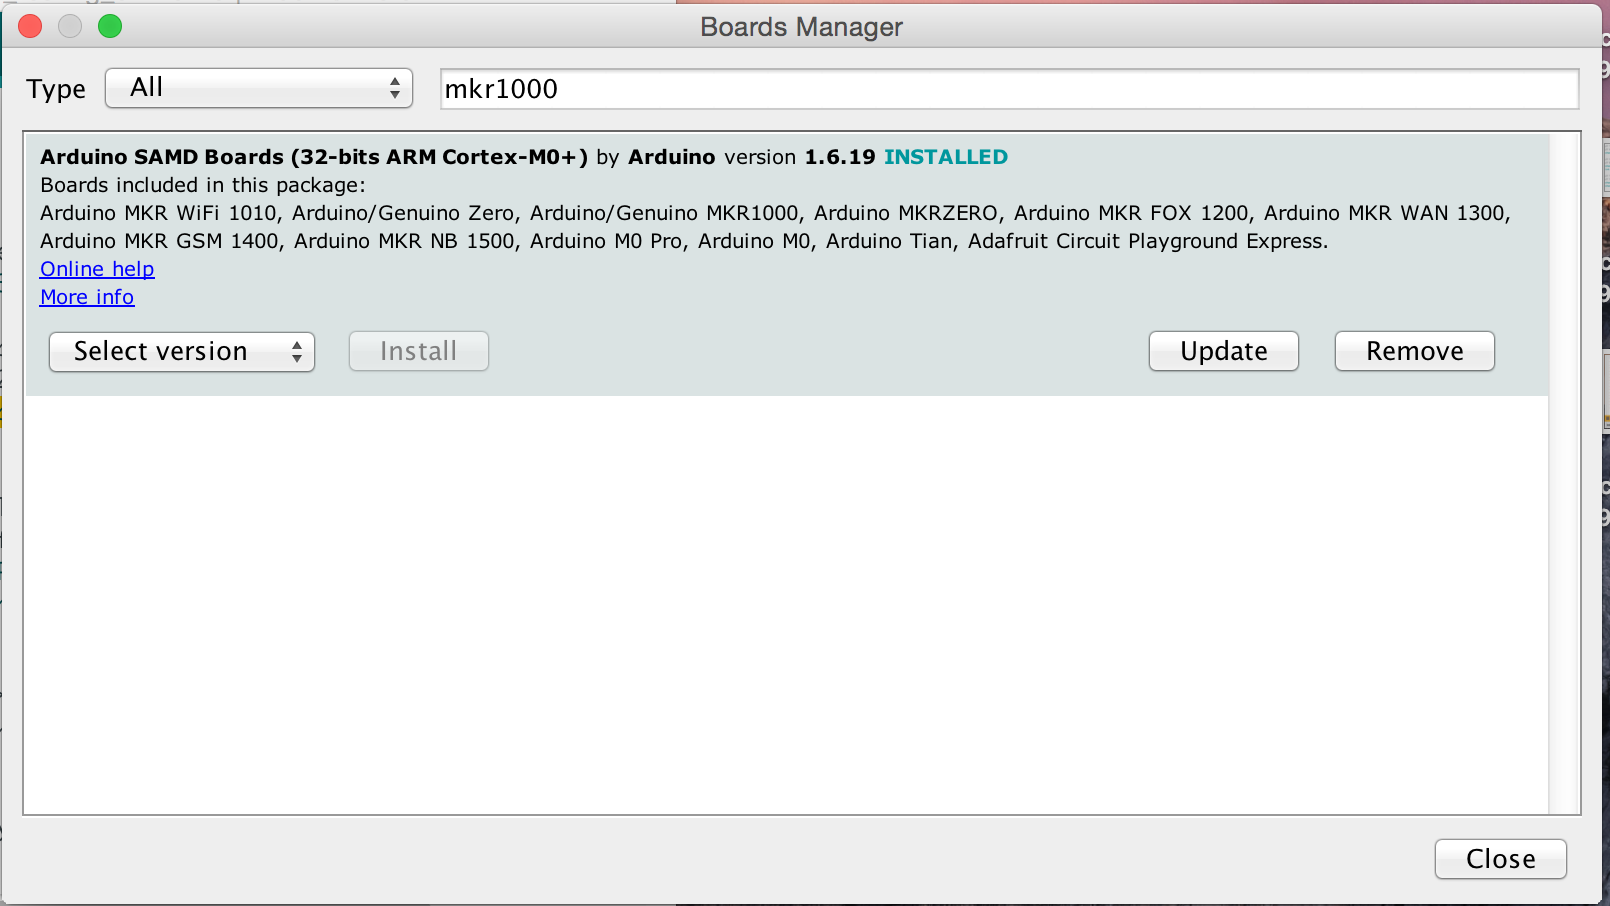Screen dimensions: 1610x906
Task: Open the Online help link
Action: pos(97,269)
